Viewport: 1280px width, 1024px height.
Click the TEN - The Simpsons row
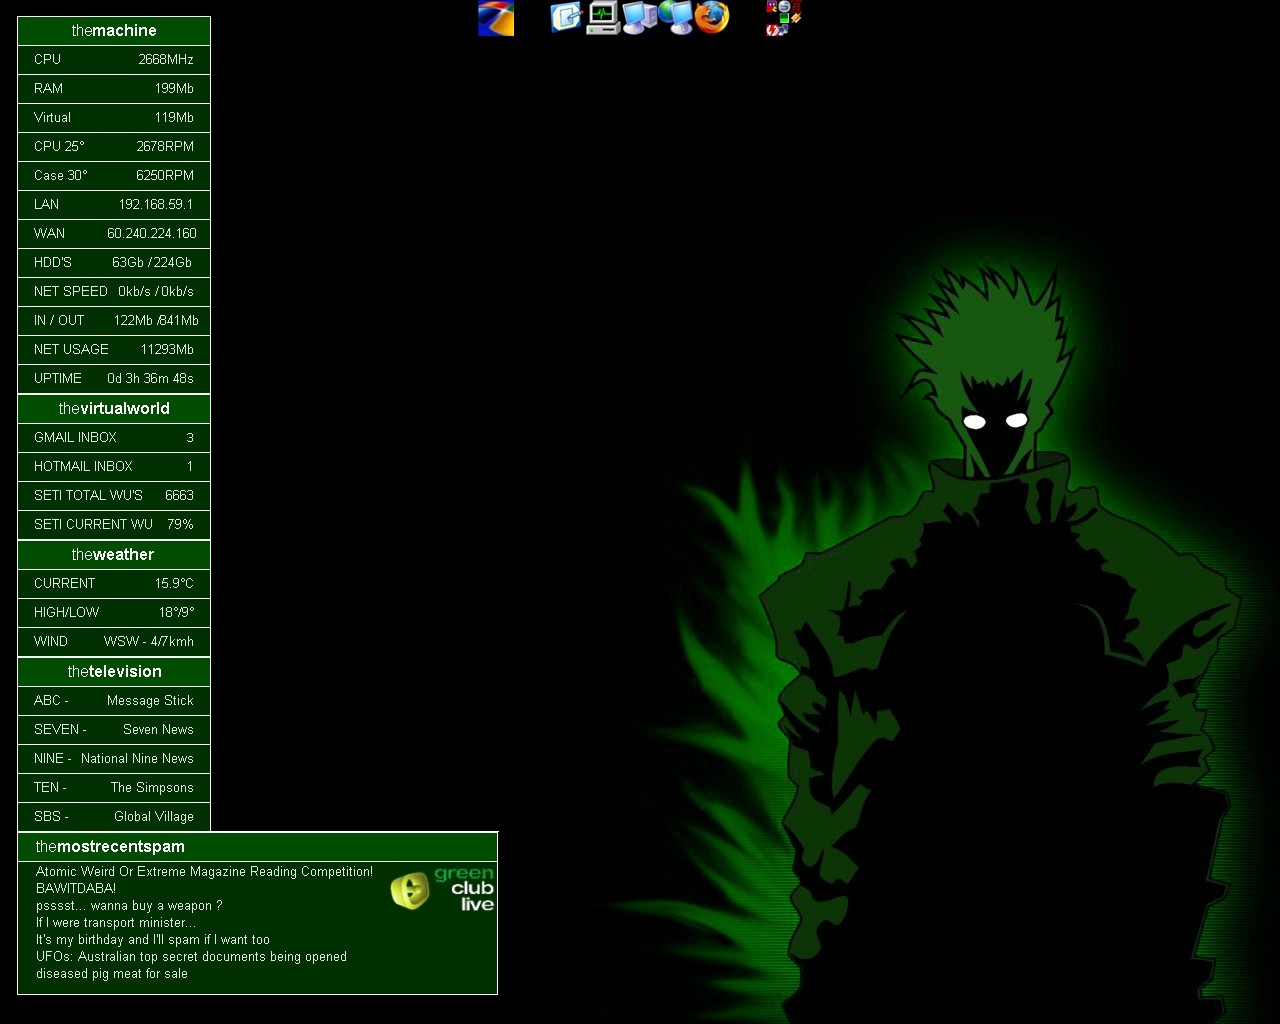click(x=114, y=788)
